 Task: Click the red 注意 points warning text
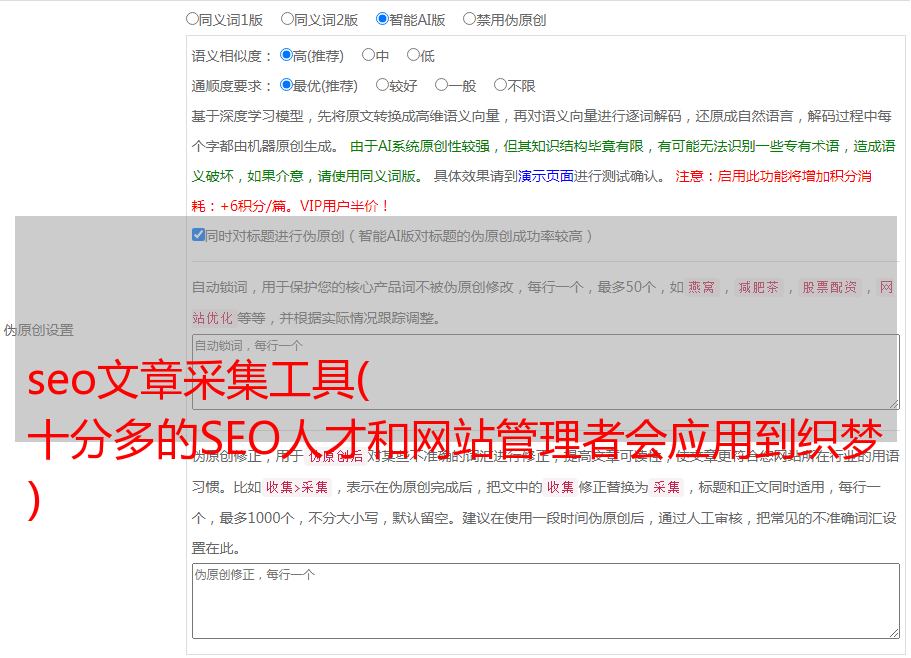(x=531, y=191)
